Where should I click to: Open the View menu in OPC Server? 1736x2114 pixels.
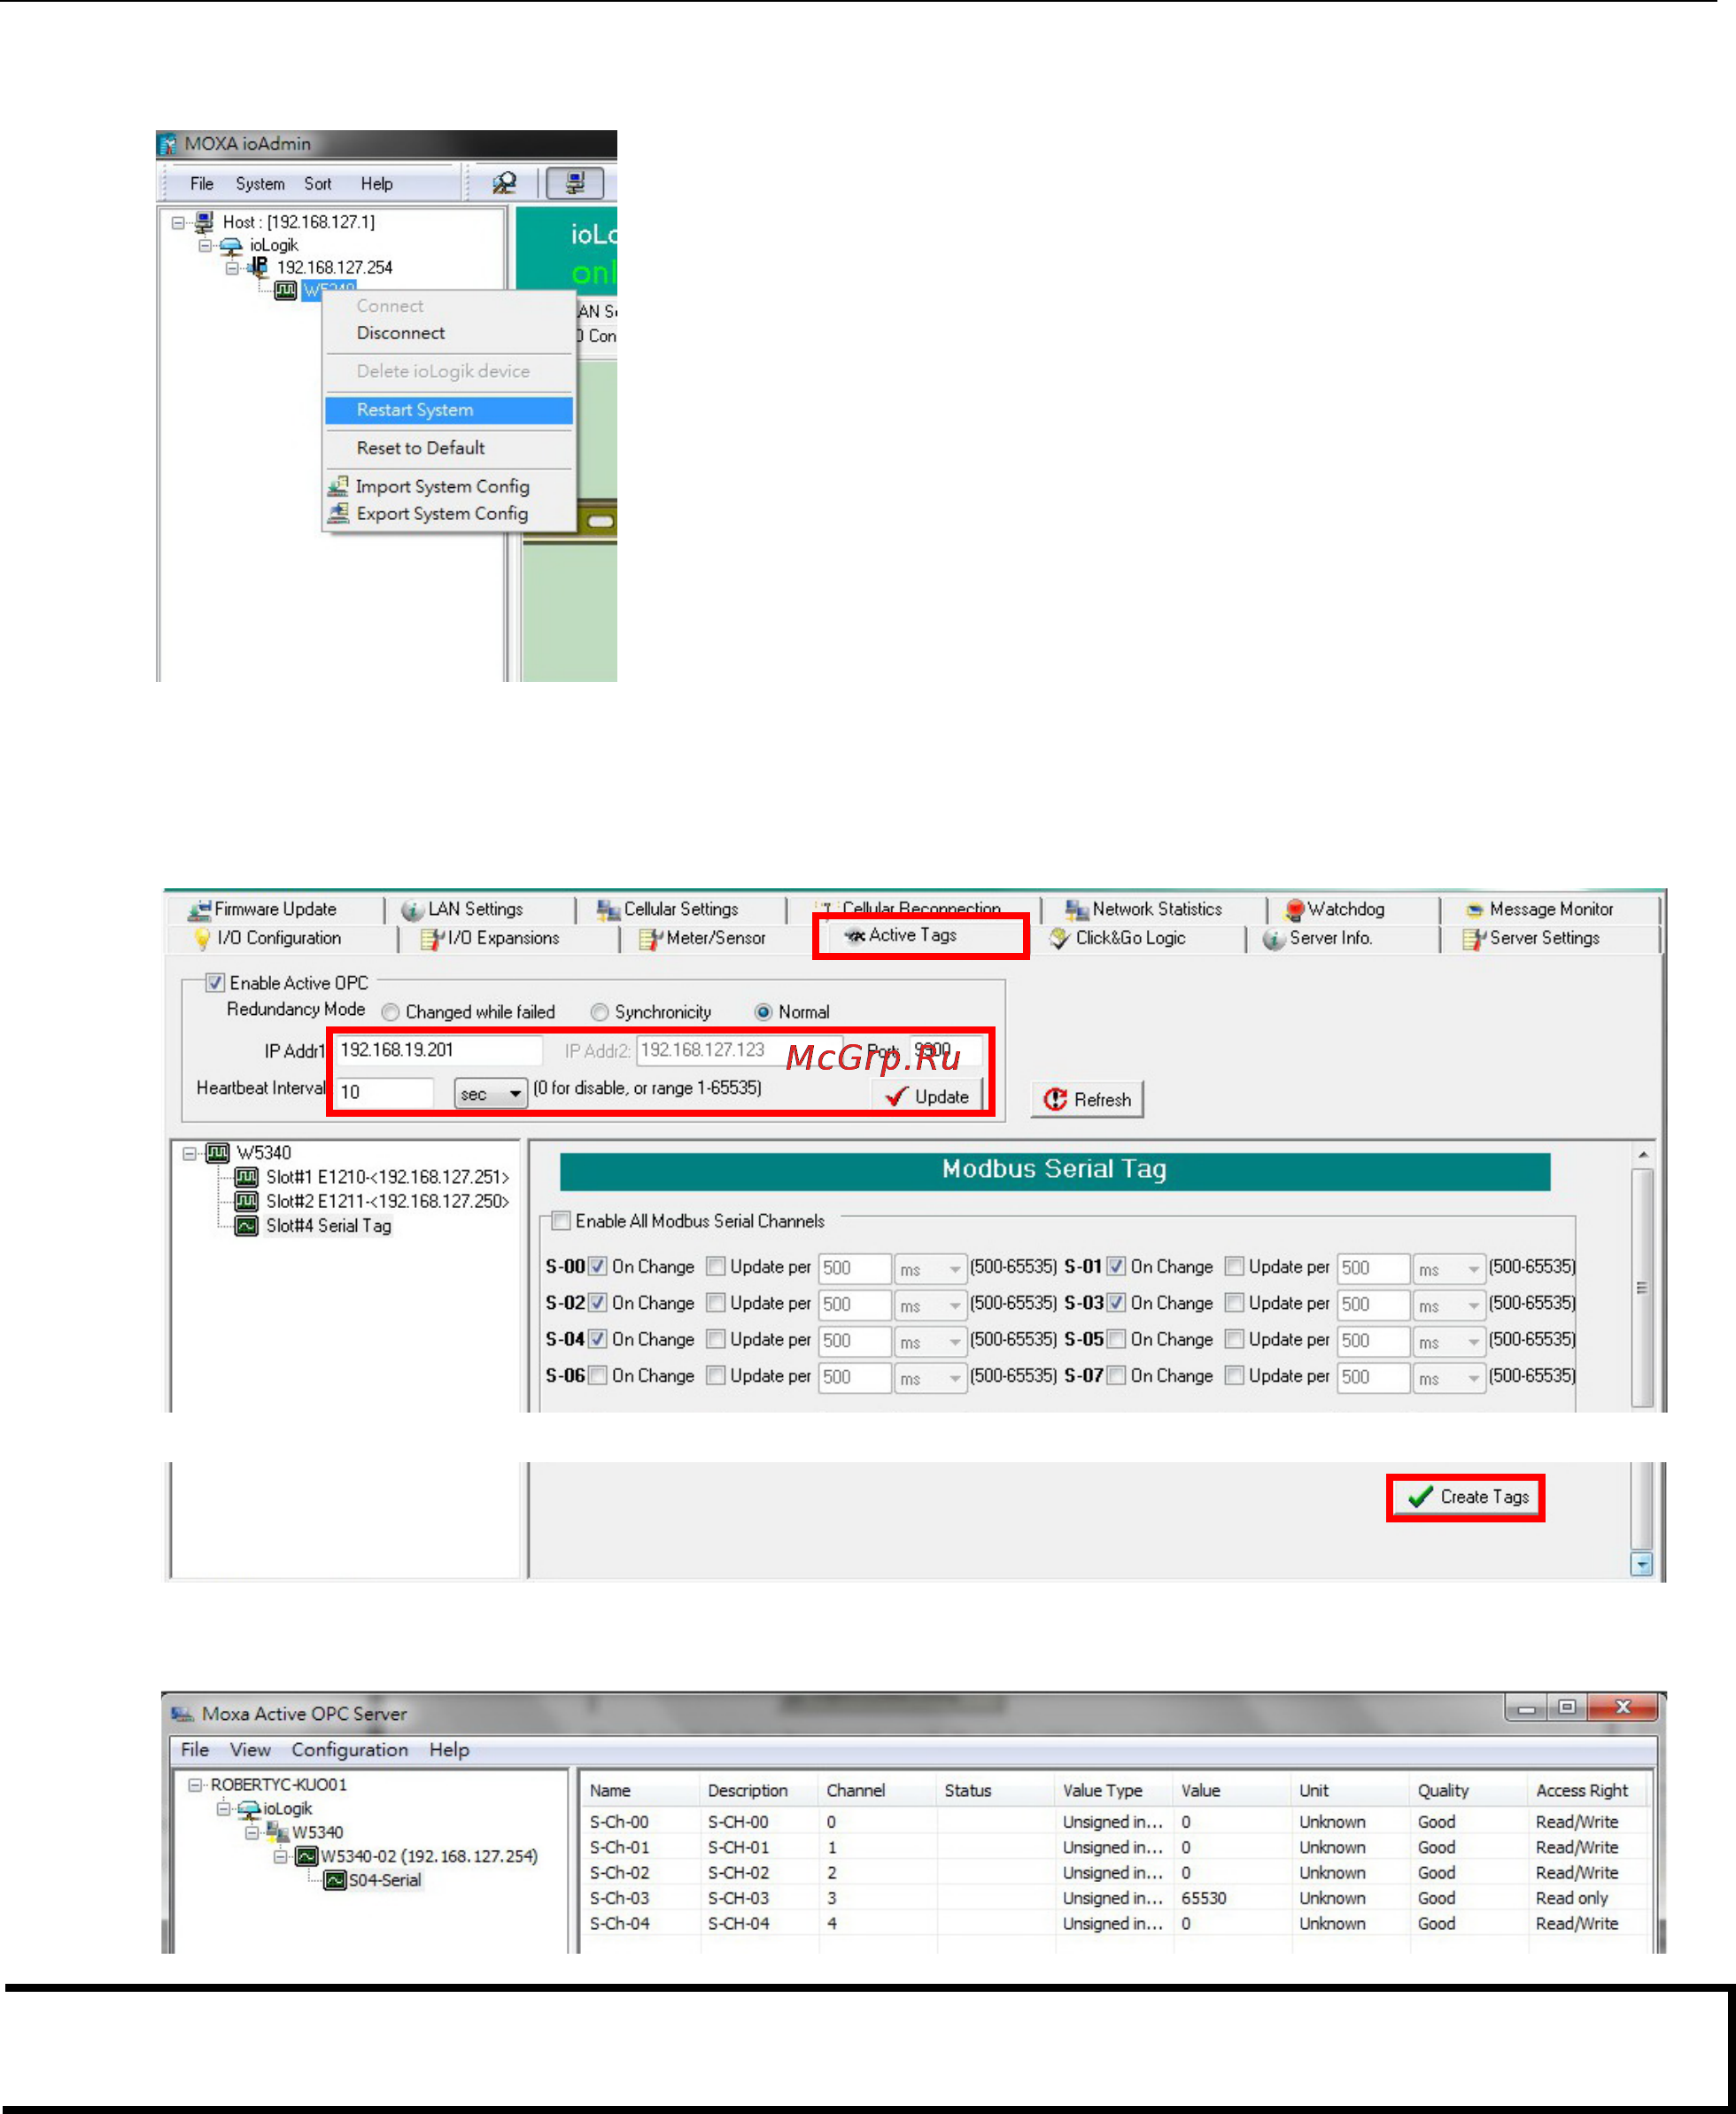[x=250, y=1750]
